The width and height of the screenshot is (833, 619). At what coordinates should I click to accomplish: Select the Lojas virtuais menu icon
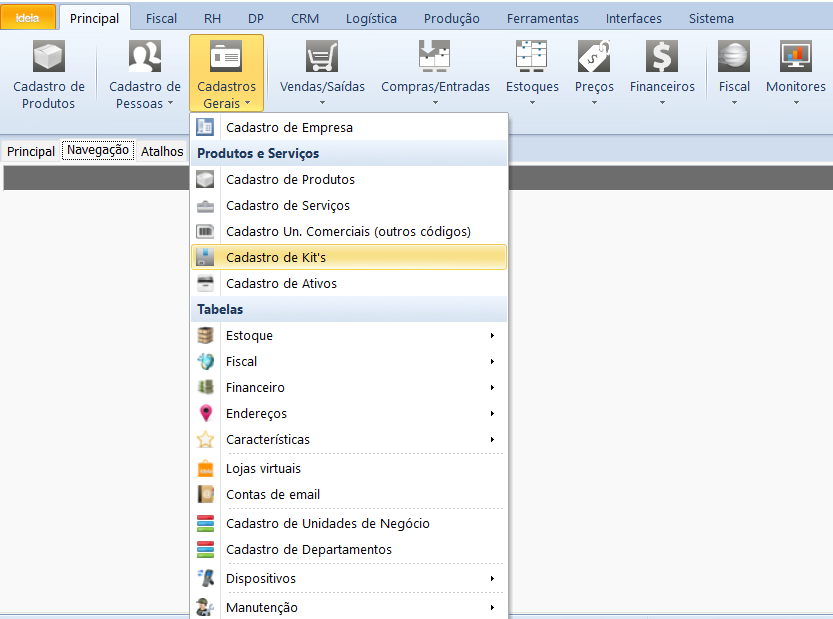[206, 468]
